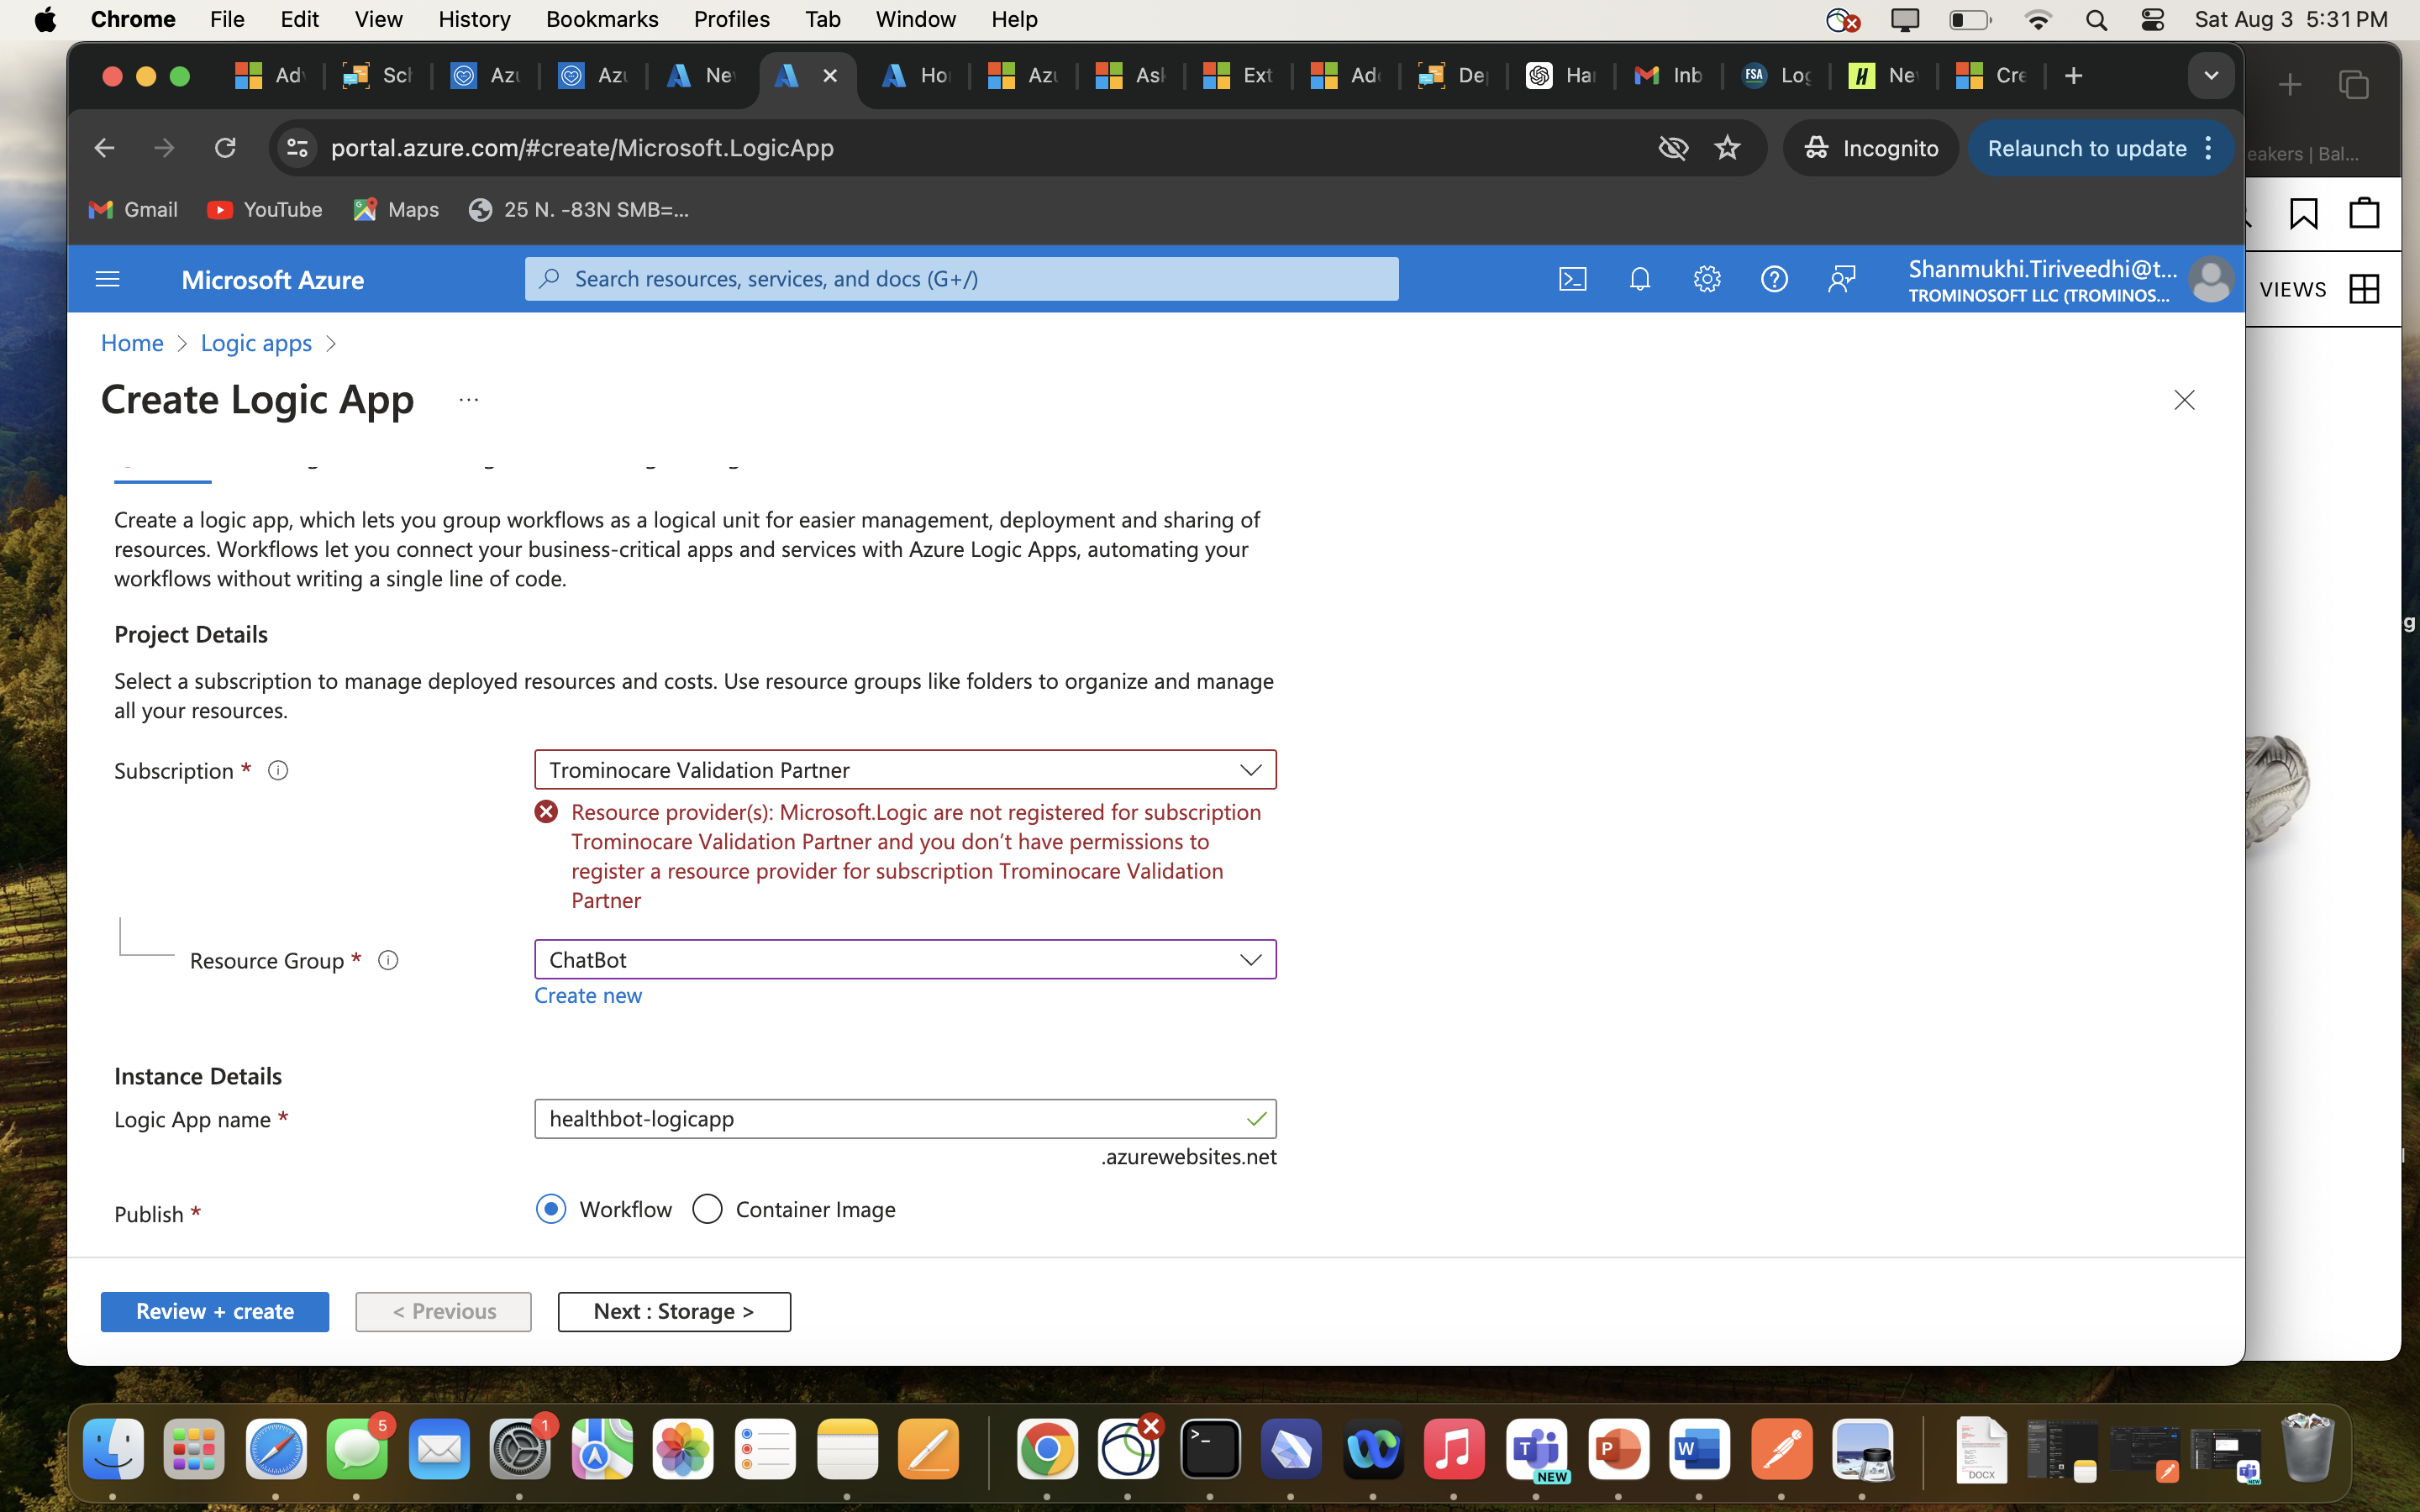Viewport: 2420px width, 1512px height.
Task: Open Terminal from the Dock
Action: (1210, 1448)
